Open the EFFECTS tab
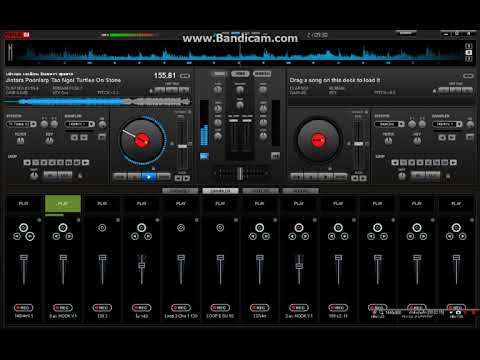480x360 pixels. (260, 191)
